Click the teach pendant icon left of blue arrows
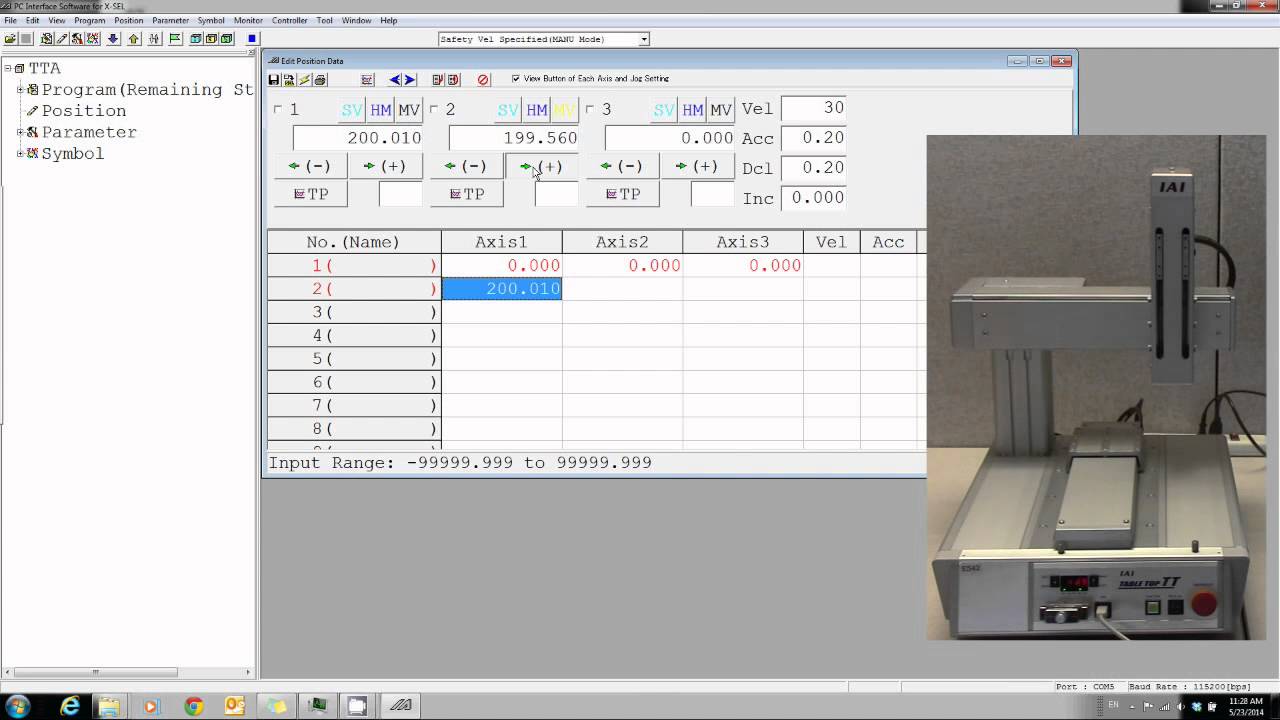Viewport: 1280px width, 720px height. 367,79
